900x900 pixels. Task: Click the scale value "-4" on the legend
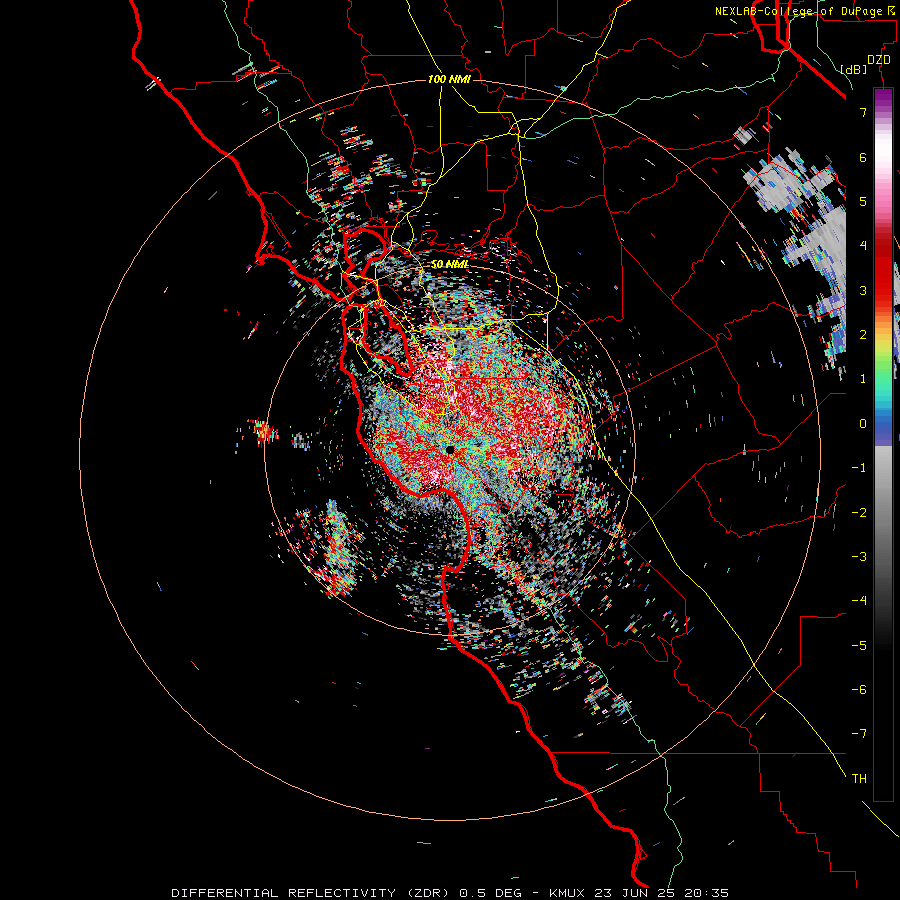(x=859, y=600)
